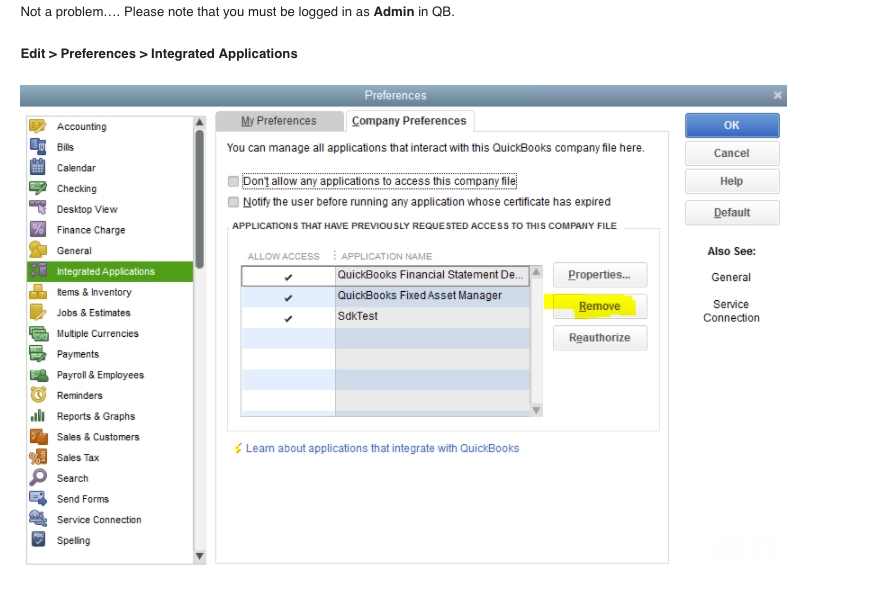Toggle access for QuickBooks Financial Statement Designer
This screenshot has width=875, height=597.
point(288,277)
